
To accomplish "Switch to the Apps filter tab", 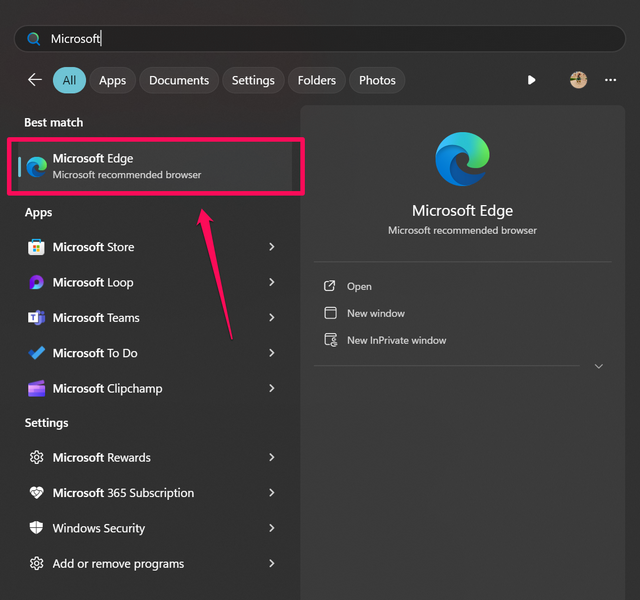I will click(113, 80).
